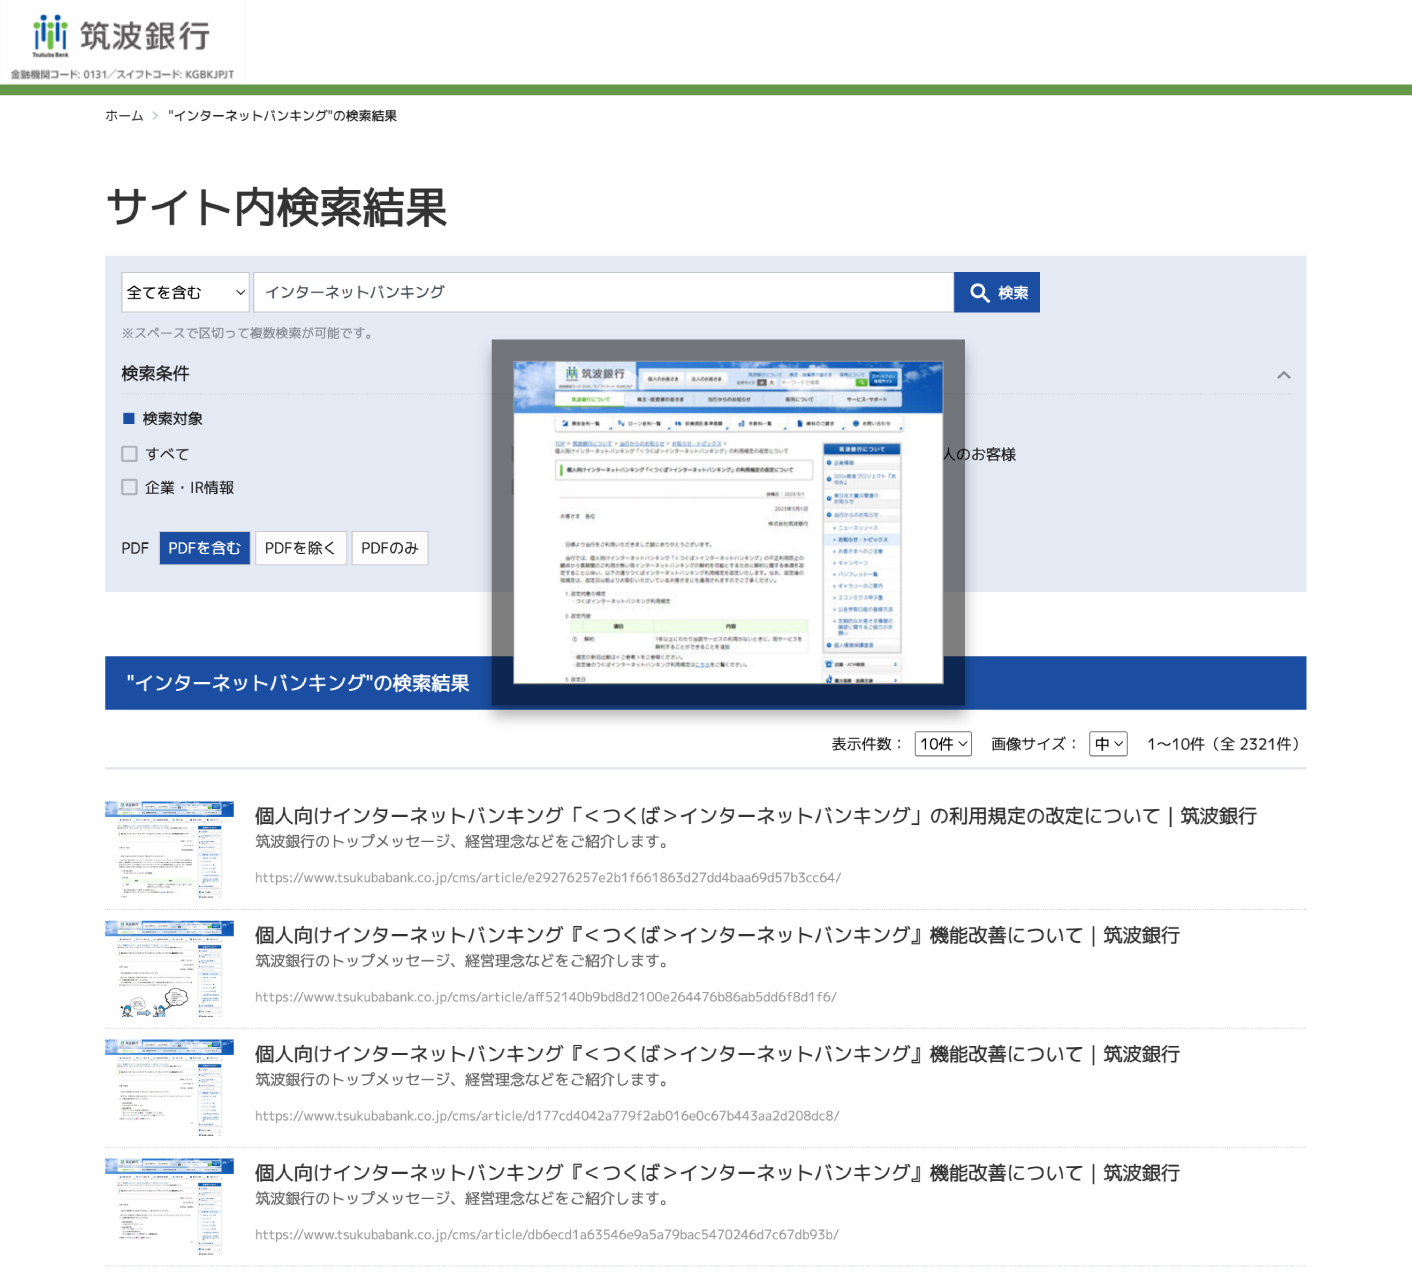Open the URL ending e29276257e2b1f661863d27dd4baa69d57b3cc64

click(x=548, y=878)
